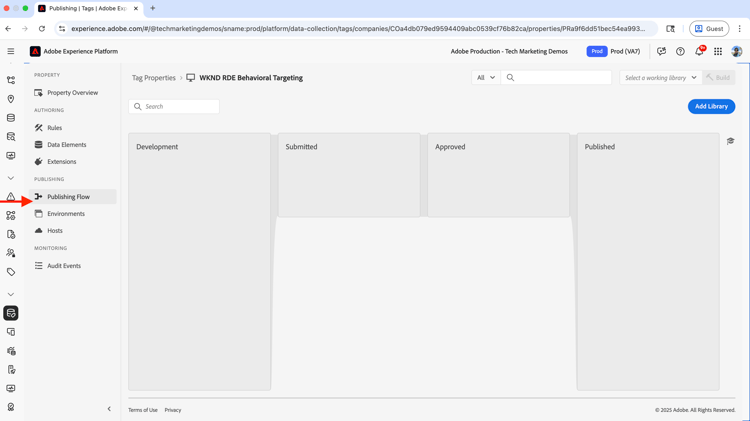The image size is (750, 421).
Task: View site information icon in the address bar
Action: tap(62, 29)
